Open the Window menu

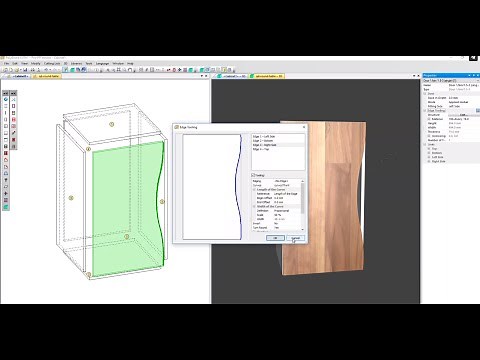click(x=118, y=63)
